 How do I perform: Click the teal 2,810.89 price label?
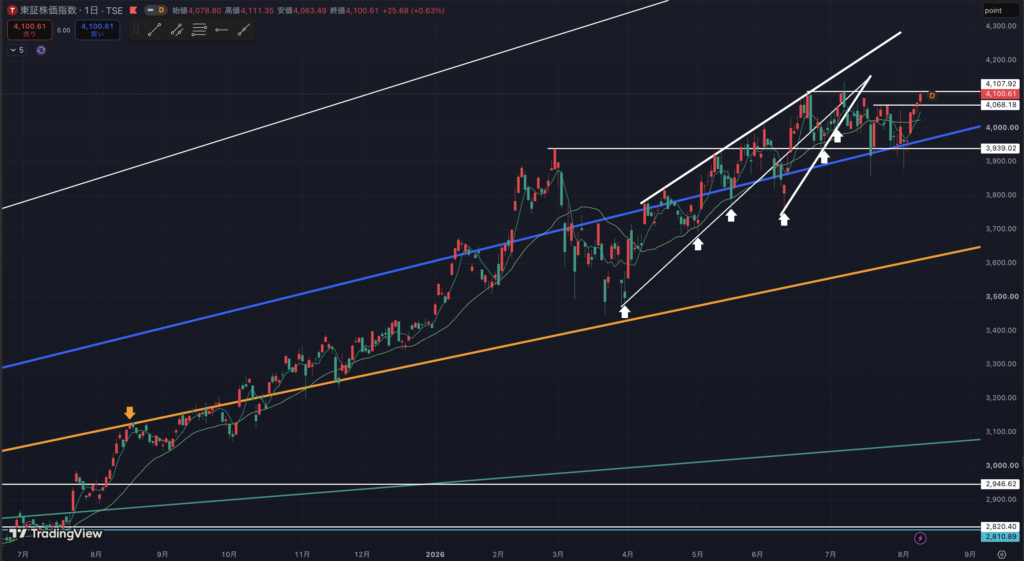(x=1000, y=536)
